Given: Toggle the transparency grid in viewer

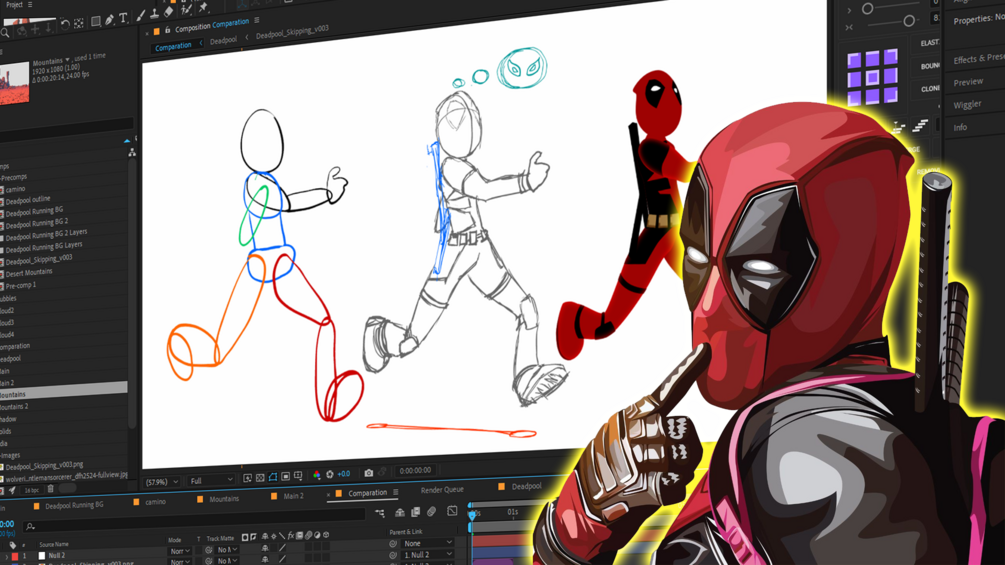Looking at the screenshot, I should [260, 478].
